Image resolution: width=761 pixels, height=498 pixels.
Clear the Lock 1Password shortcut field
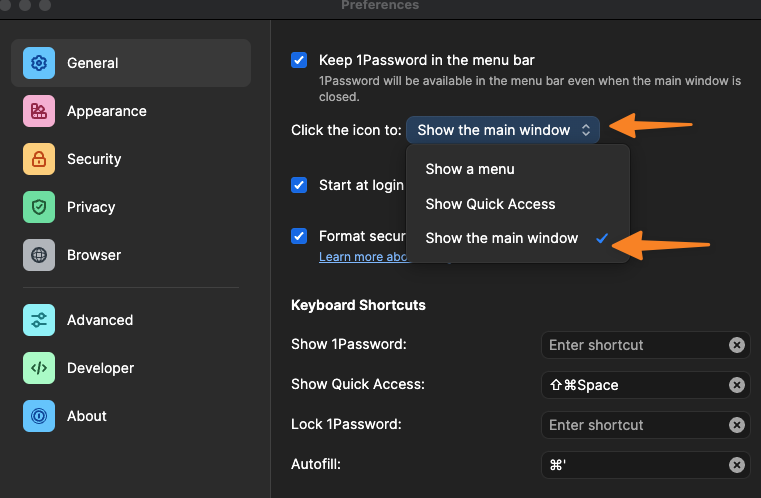737,425
